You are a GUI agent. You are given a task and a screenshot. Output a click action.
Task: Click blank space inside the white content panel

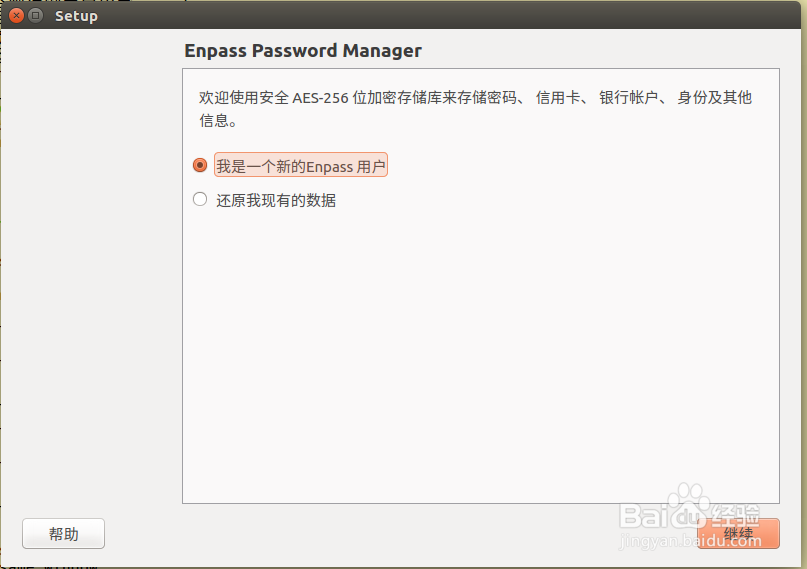[x=480, y=350]
